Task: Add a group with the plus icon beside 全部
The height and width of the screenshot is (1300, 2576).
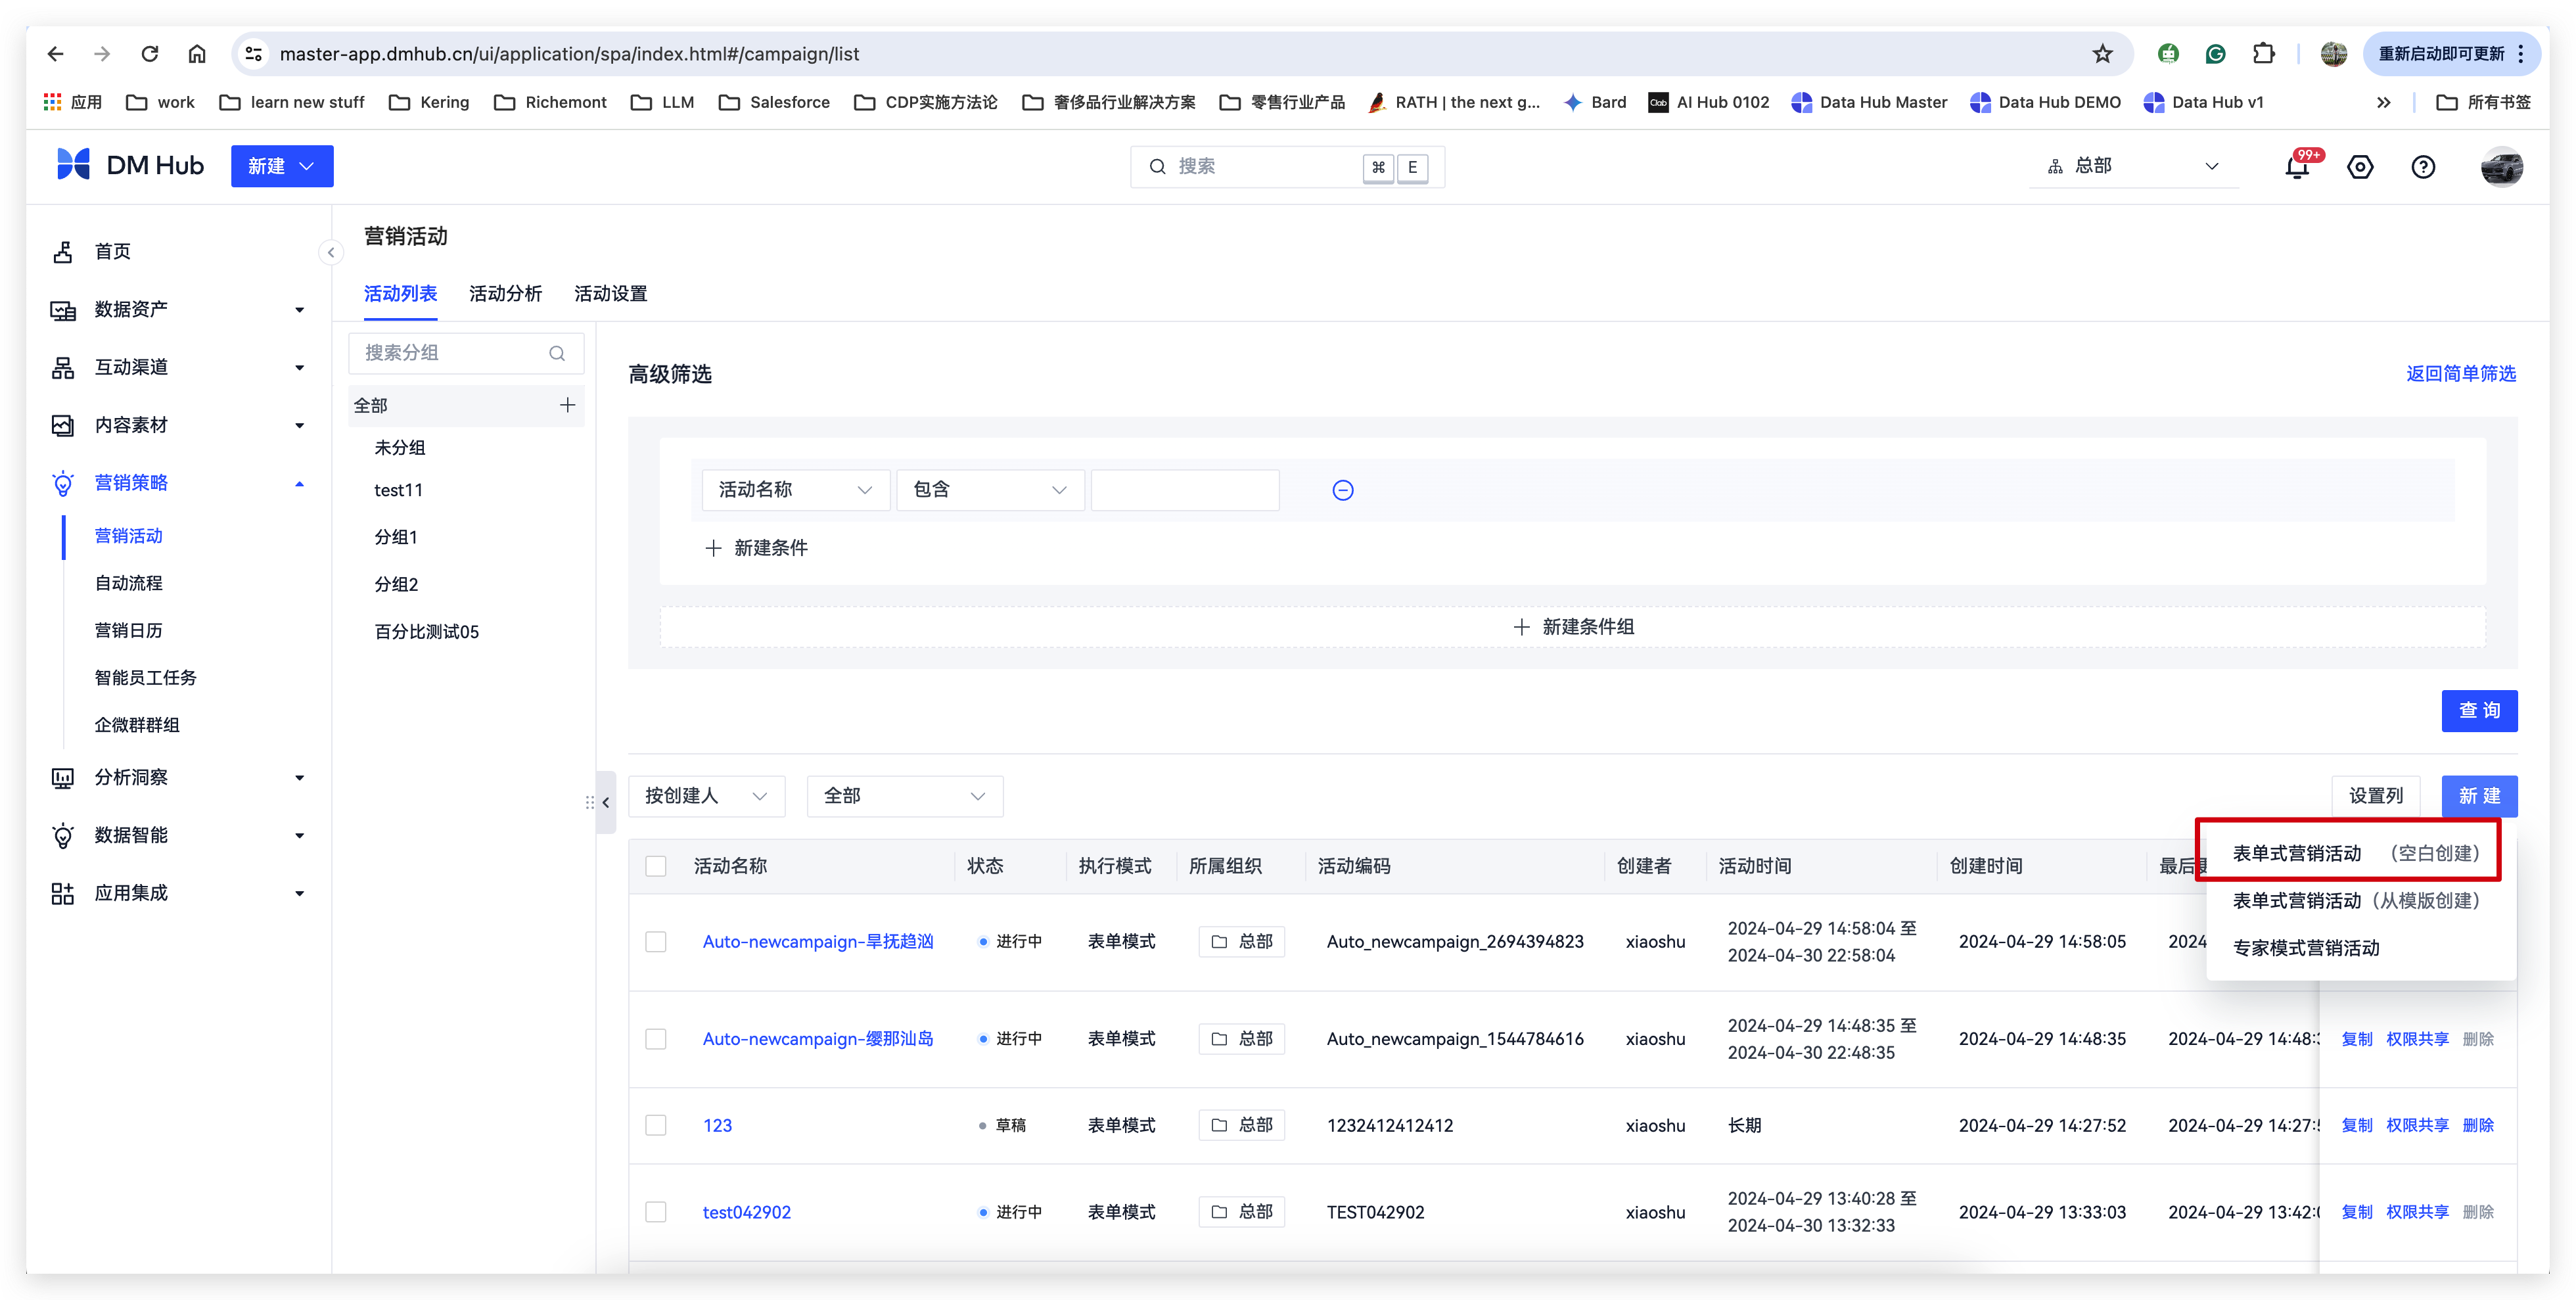Action: pos(567,405)
